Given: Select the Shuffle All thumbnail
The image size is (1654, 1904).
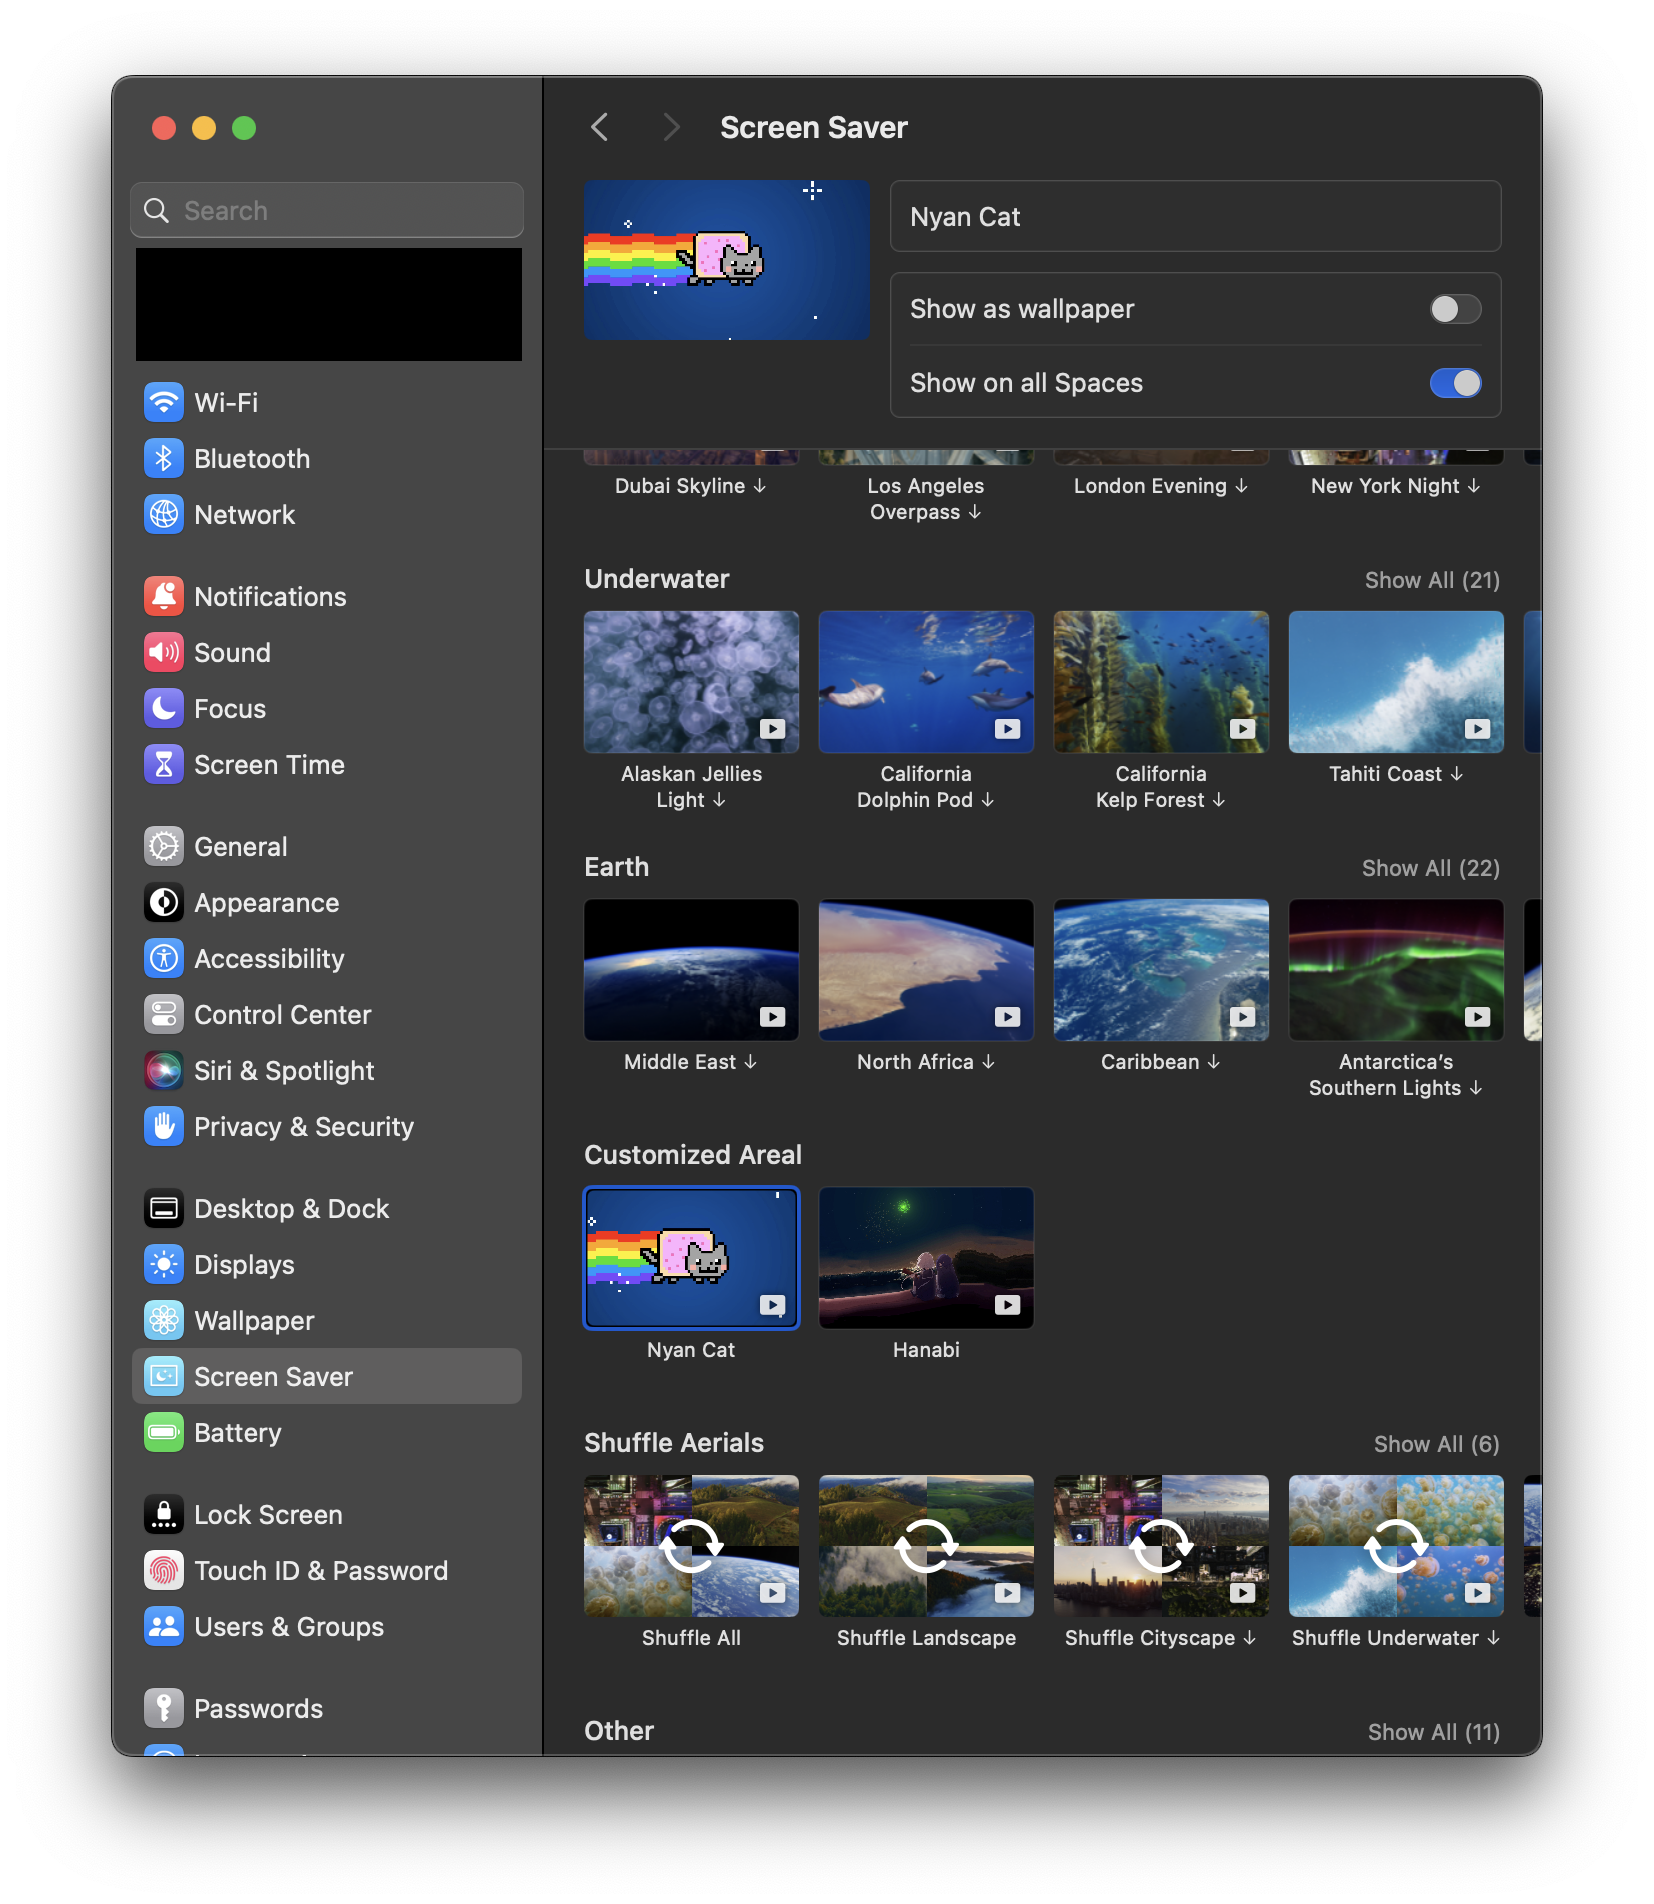Looking at the screenshot, I should coord(691,1546).
